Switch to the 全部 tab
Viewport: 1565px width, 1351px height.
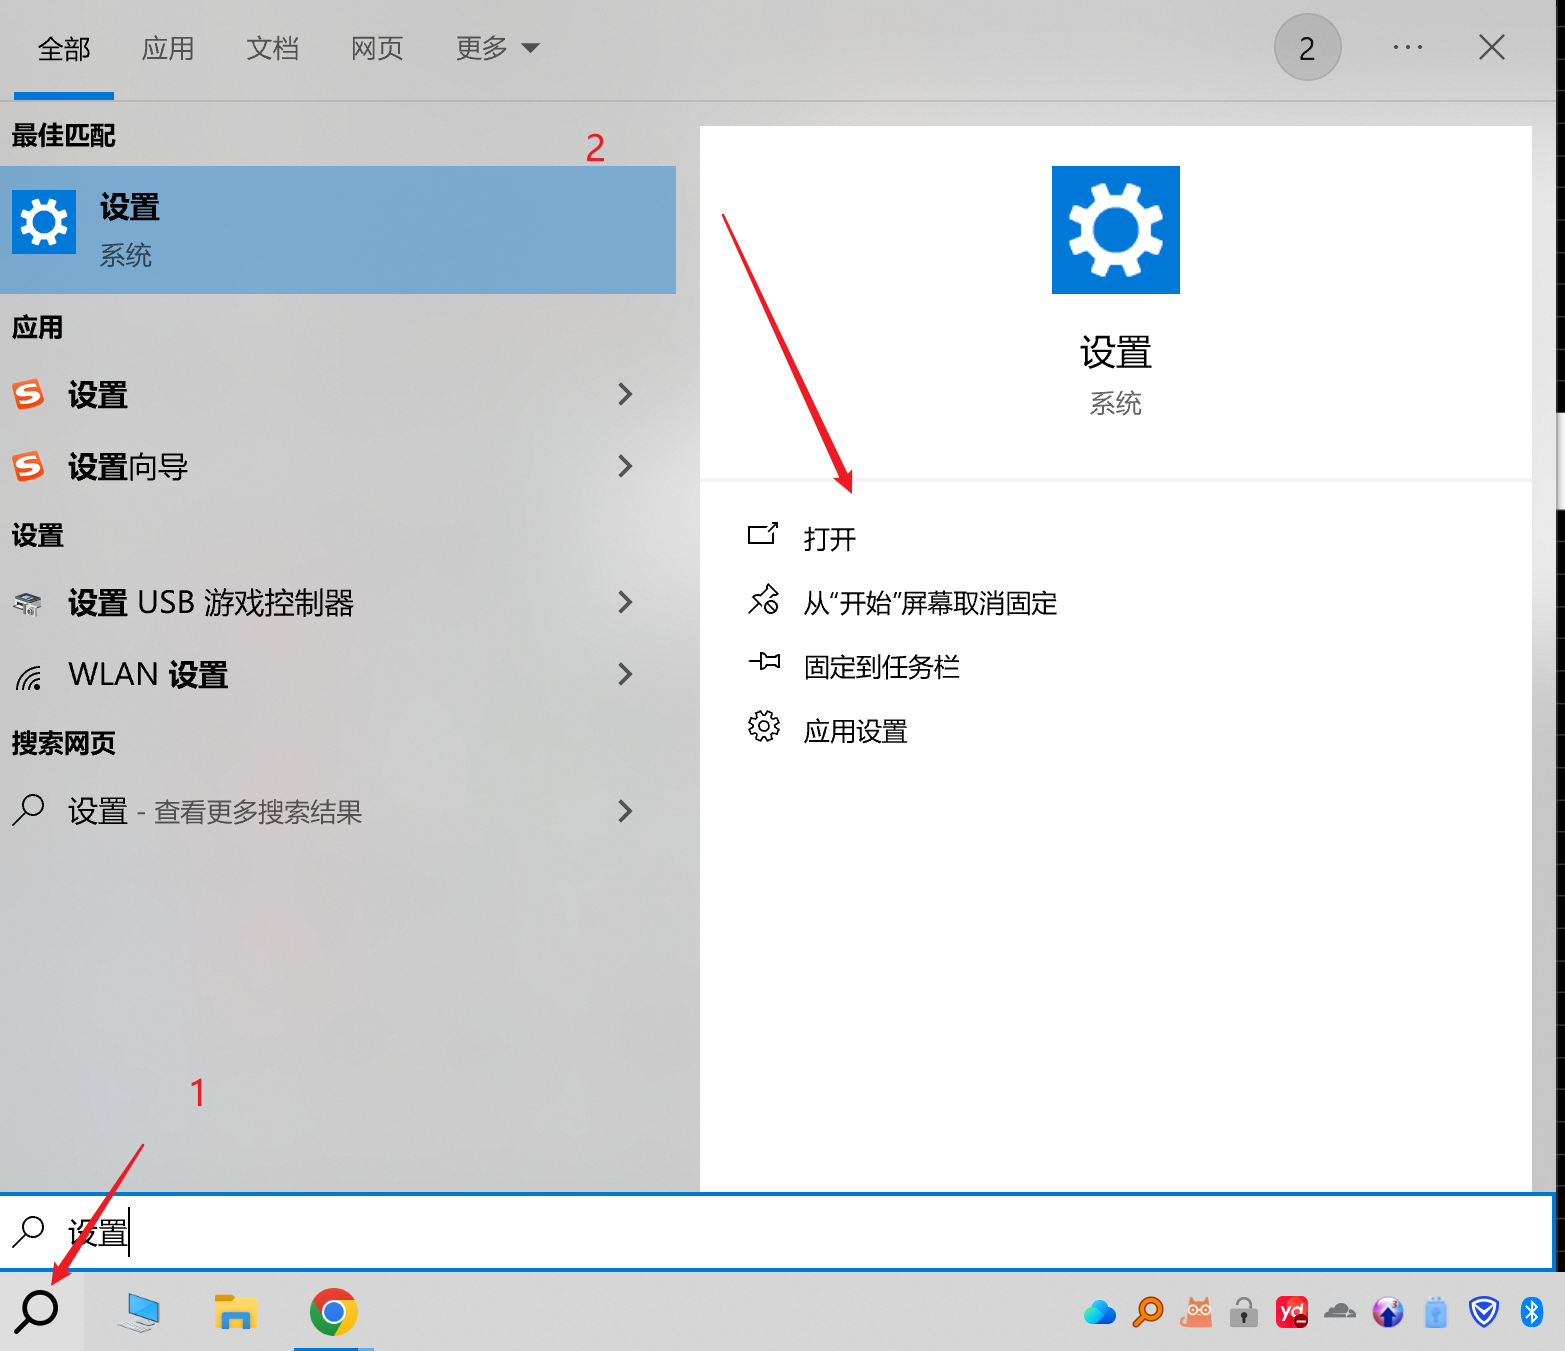point(64,48)
